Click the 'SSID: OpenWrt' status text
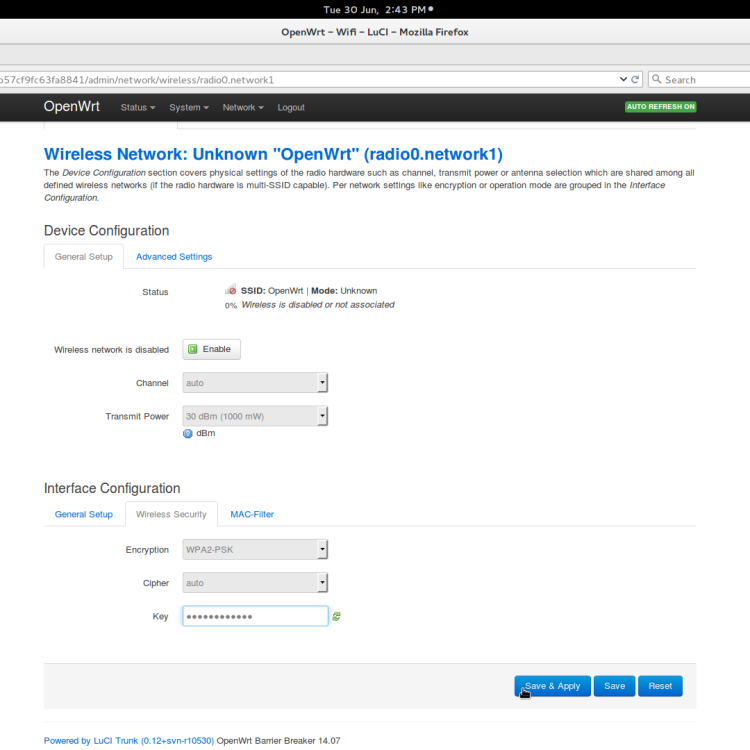This screenshot has width=750, height=750. tap(272, 291)
